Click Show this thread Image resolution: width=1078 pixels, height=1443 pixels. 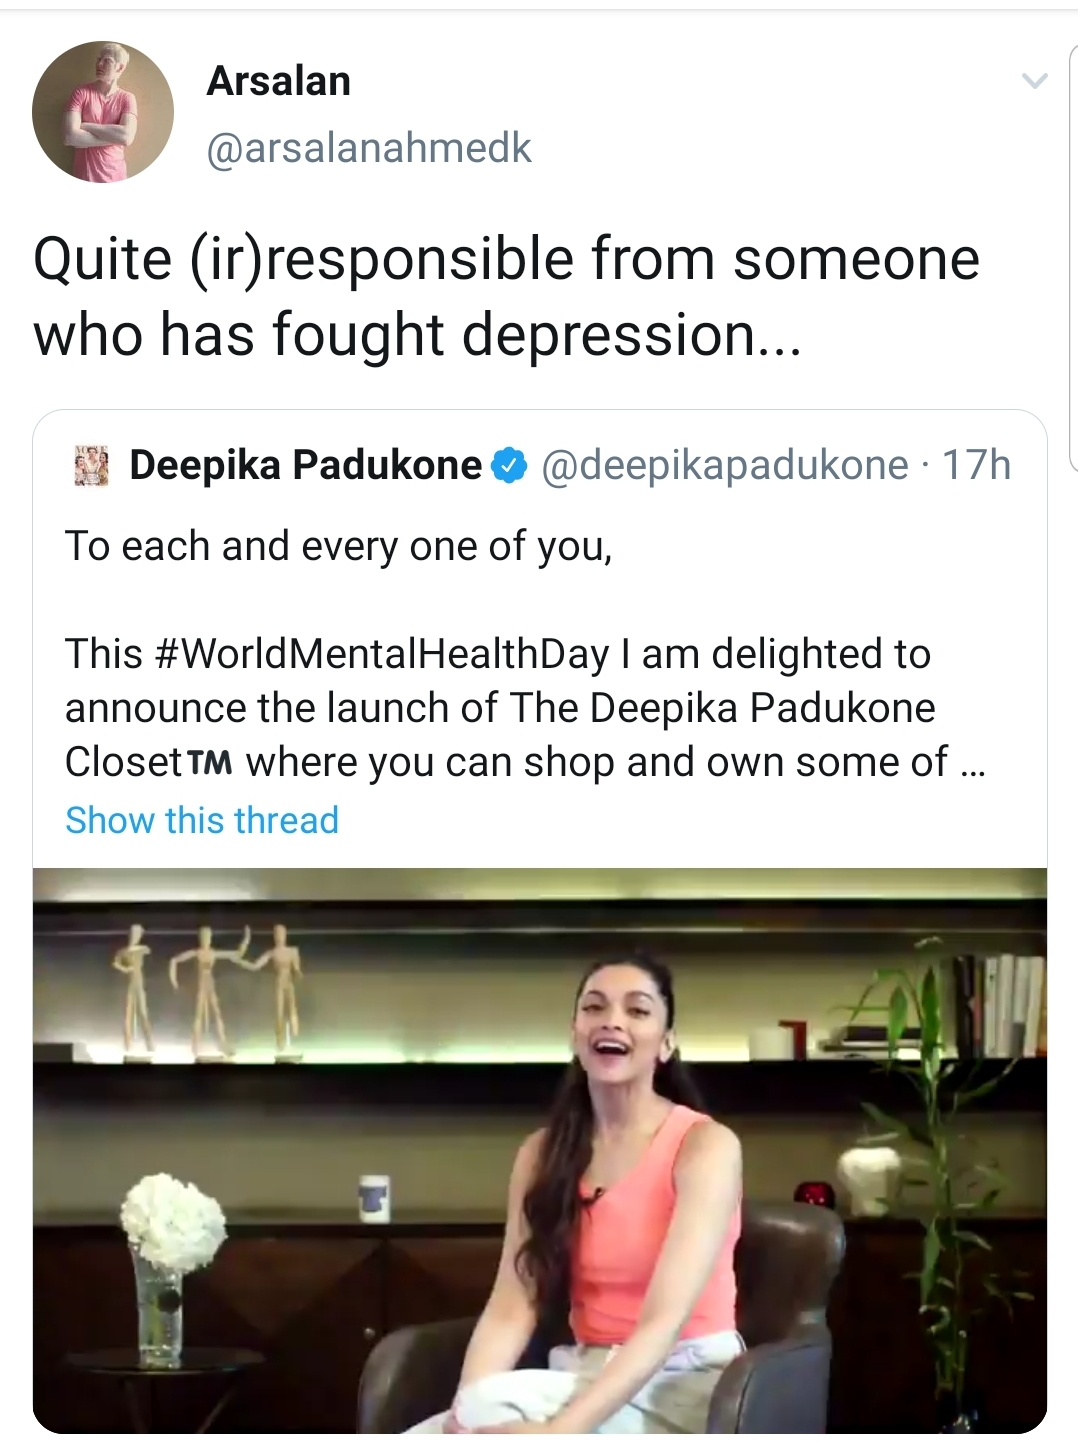pyautogui.click(x=202, y=820)
